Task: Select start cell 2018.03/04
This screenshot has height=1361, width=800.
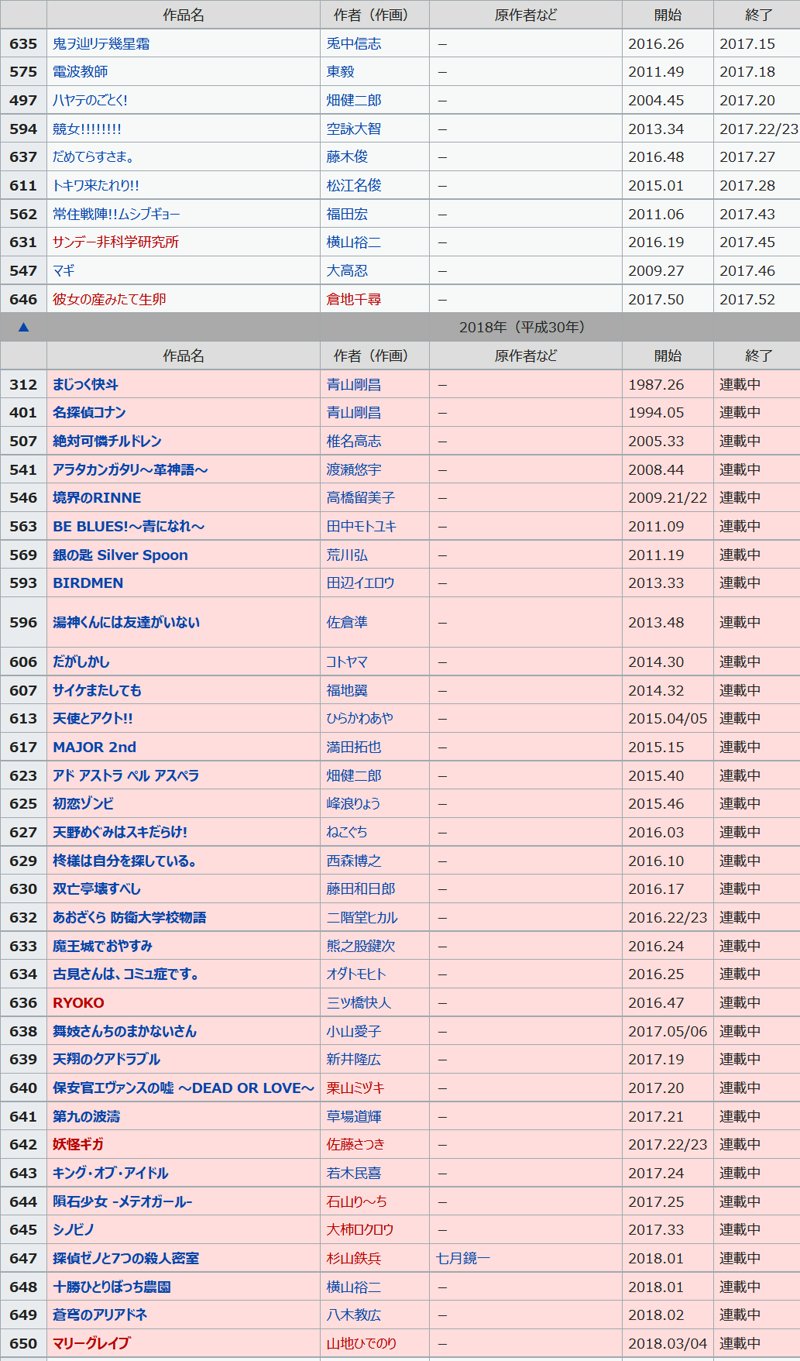Action: [x=667, y=1343]
